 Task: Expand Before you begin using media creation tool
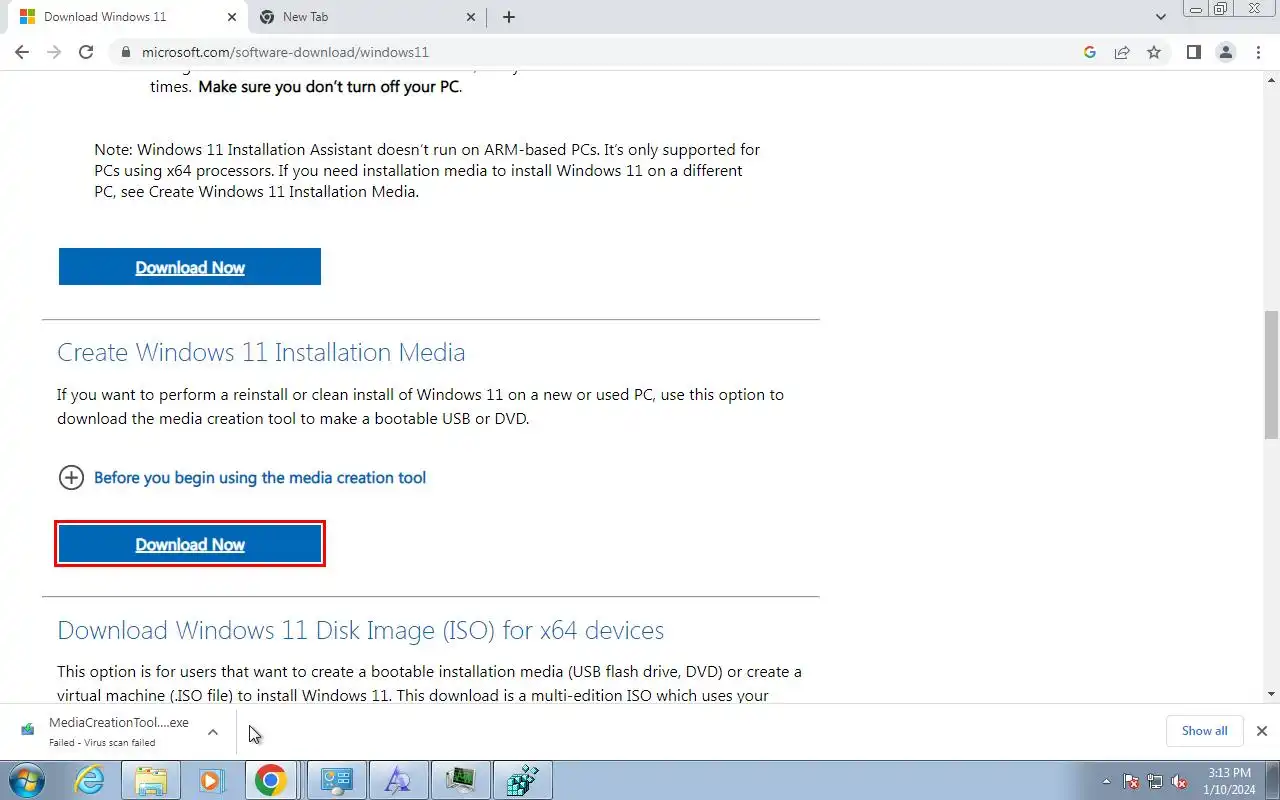coord(260,478)
